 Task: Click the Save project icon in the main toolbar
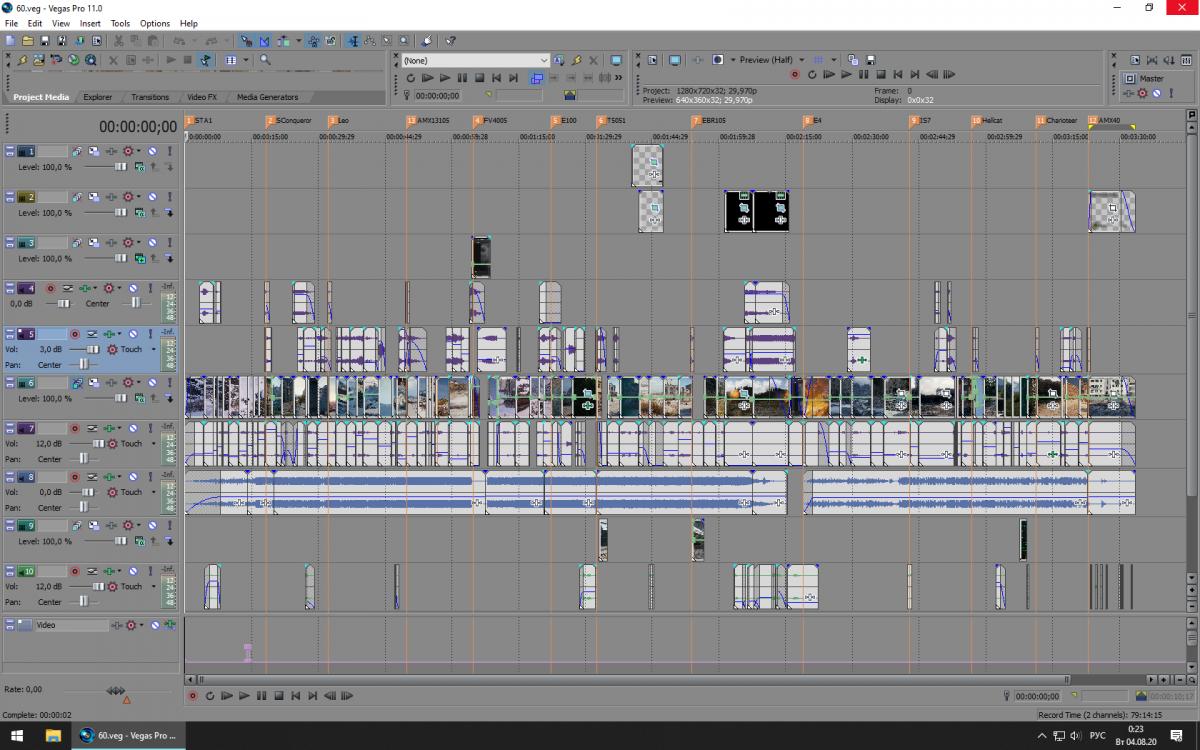45,41
